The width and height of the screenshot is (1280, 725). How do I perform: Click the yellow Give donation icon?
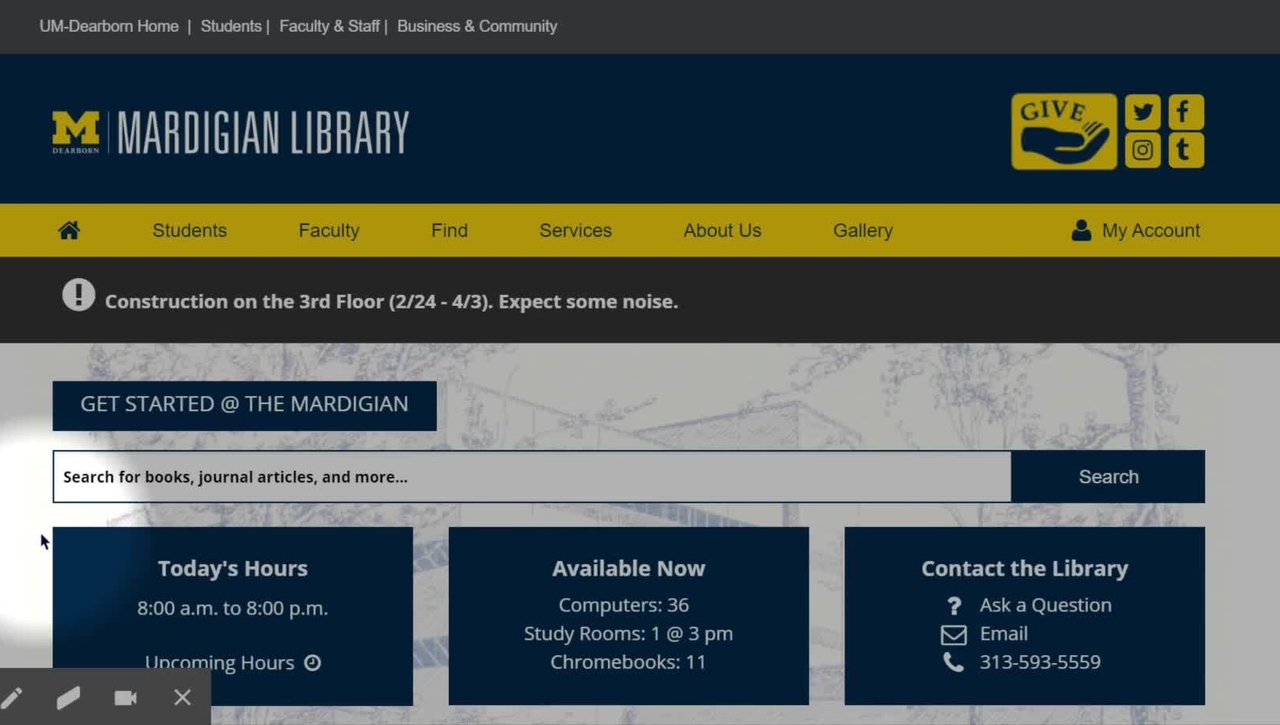click(1064, 131)
